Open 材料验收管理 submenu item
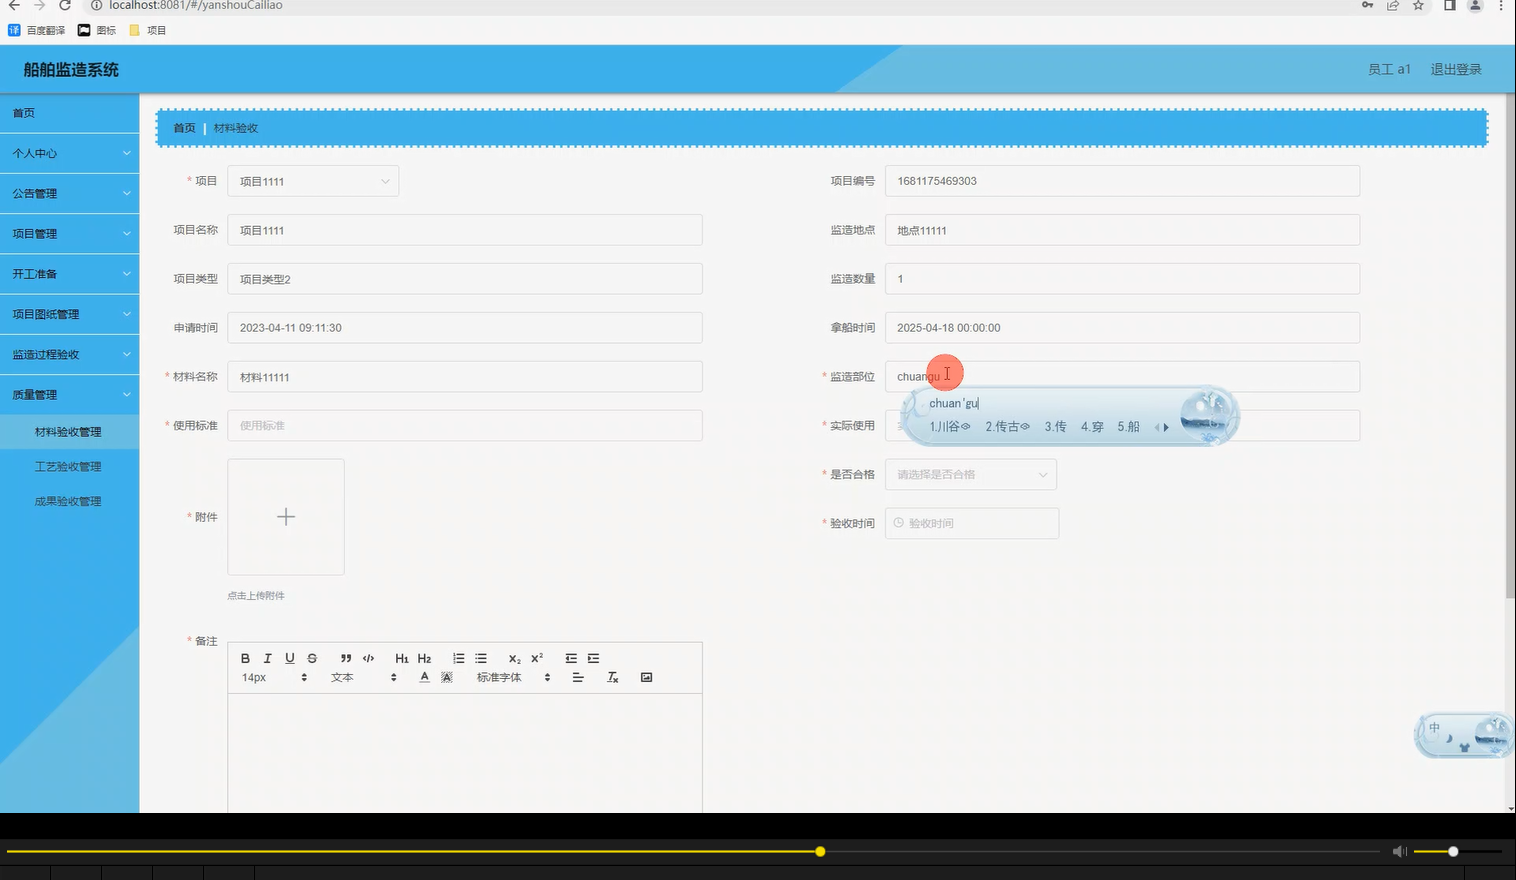Screen dimensions: 1516x880 click(x=69, y=432)
